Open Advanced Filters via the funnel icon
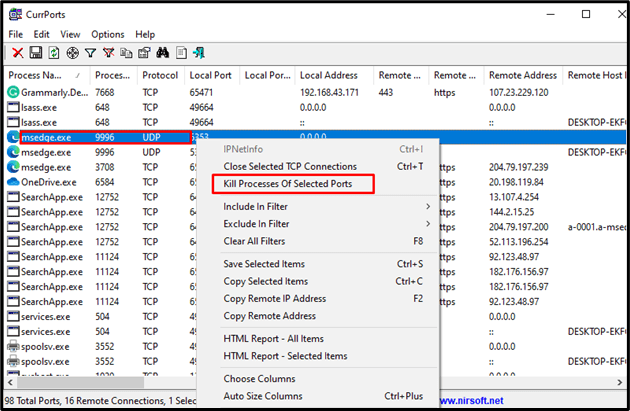This screenshot has width=630, height=411. [90, 53]
